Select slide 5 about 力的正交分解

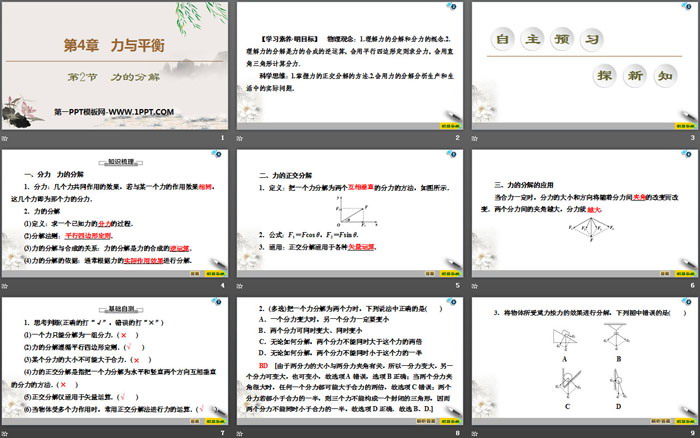pyautogui.click(x=350, y=213)
